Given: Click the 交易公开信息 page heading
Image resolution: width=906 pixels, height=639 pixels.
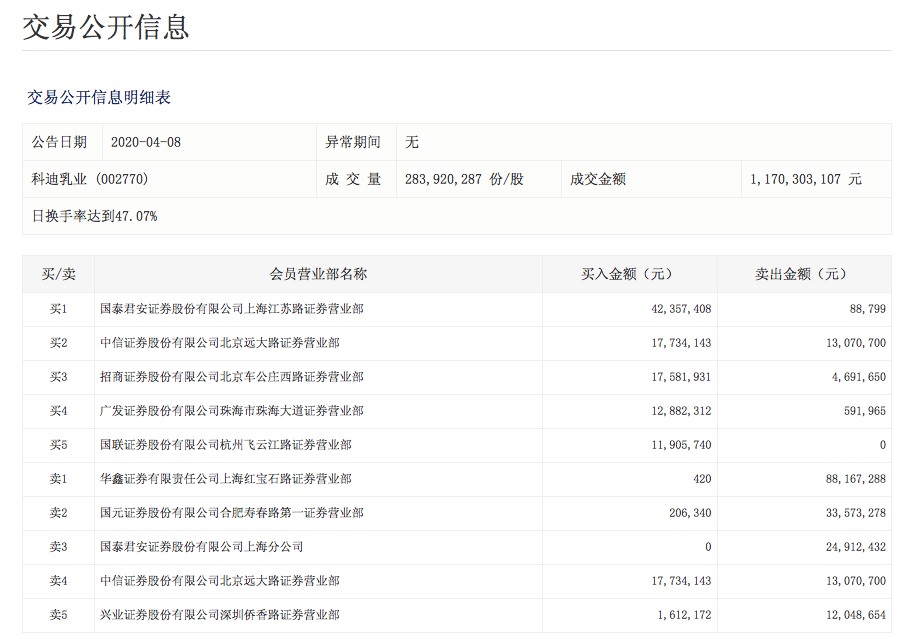Looking at the screenshot, I should [x=106, y=27].
